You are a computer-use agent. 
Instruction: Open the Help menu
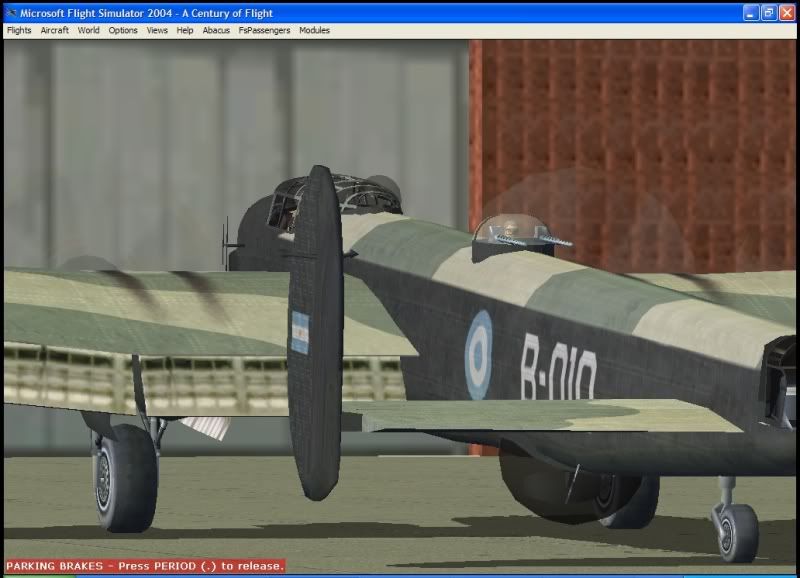point(185,31)
